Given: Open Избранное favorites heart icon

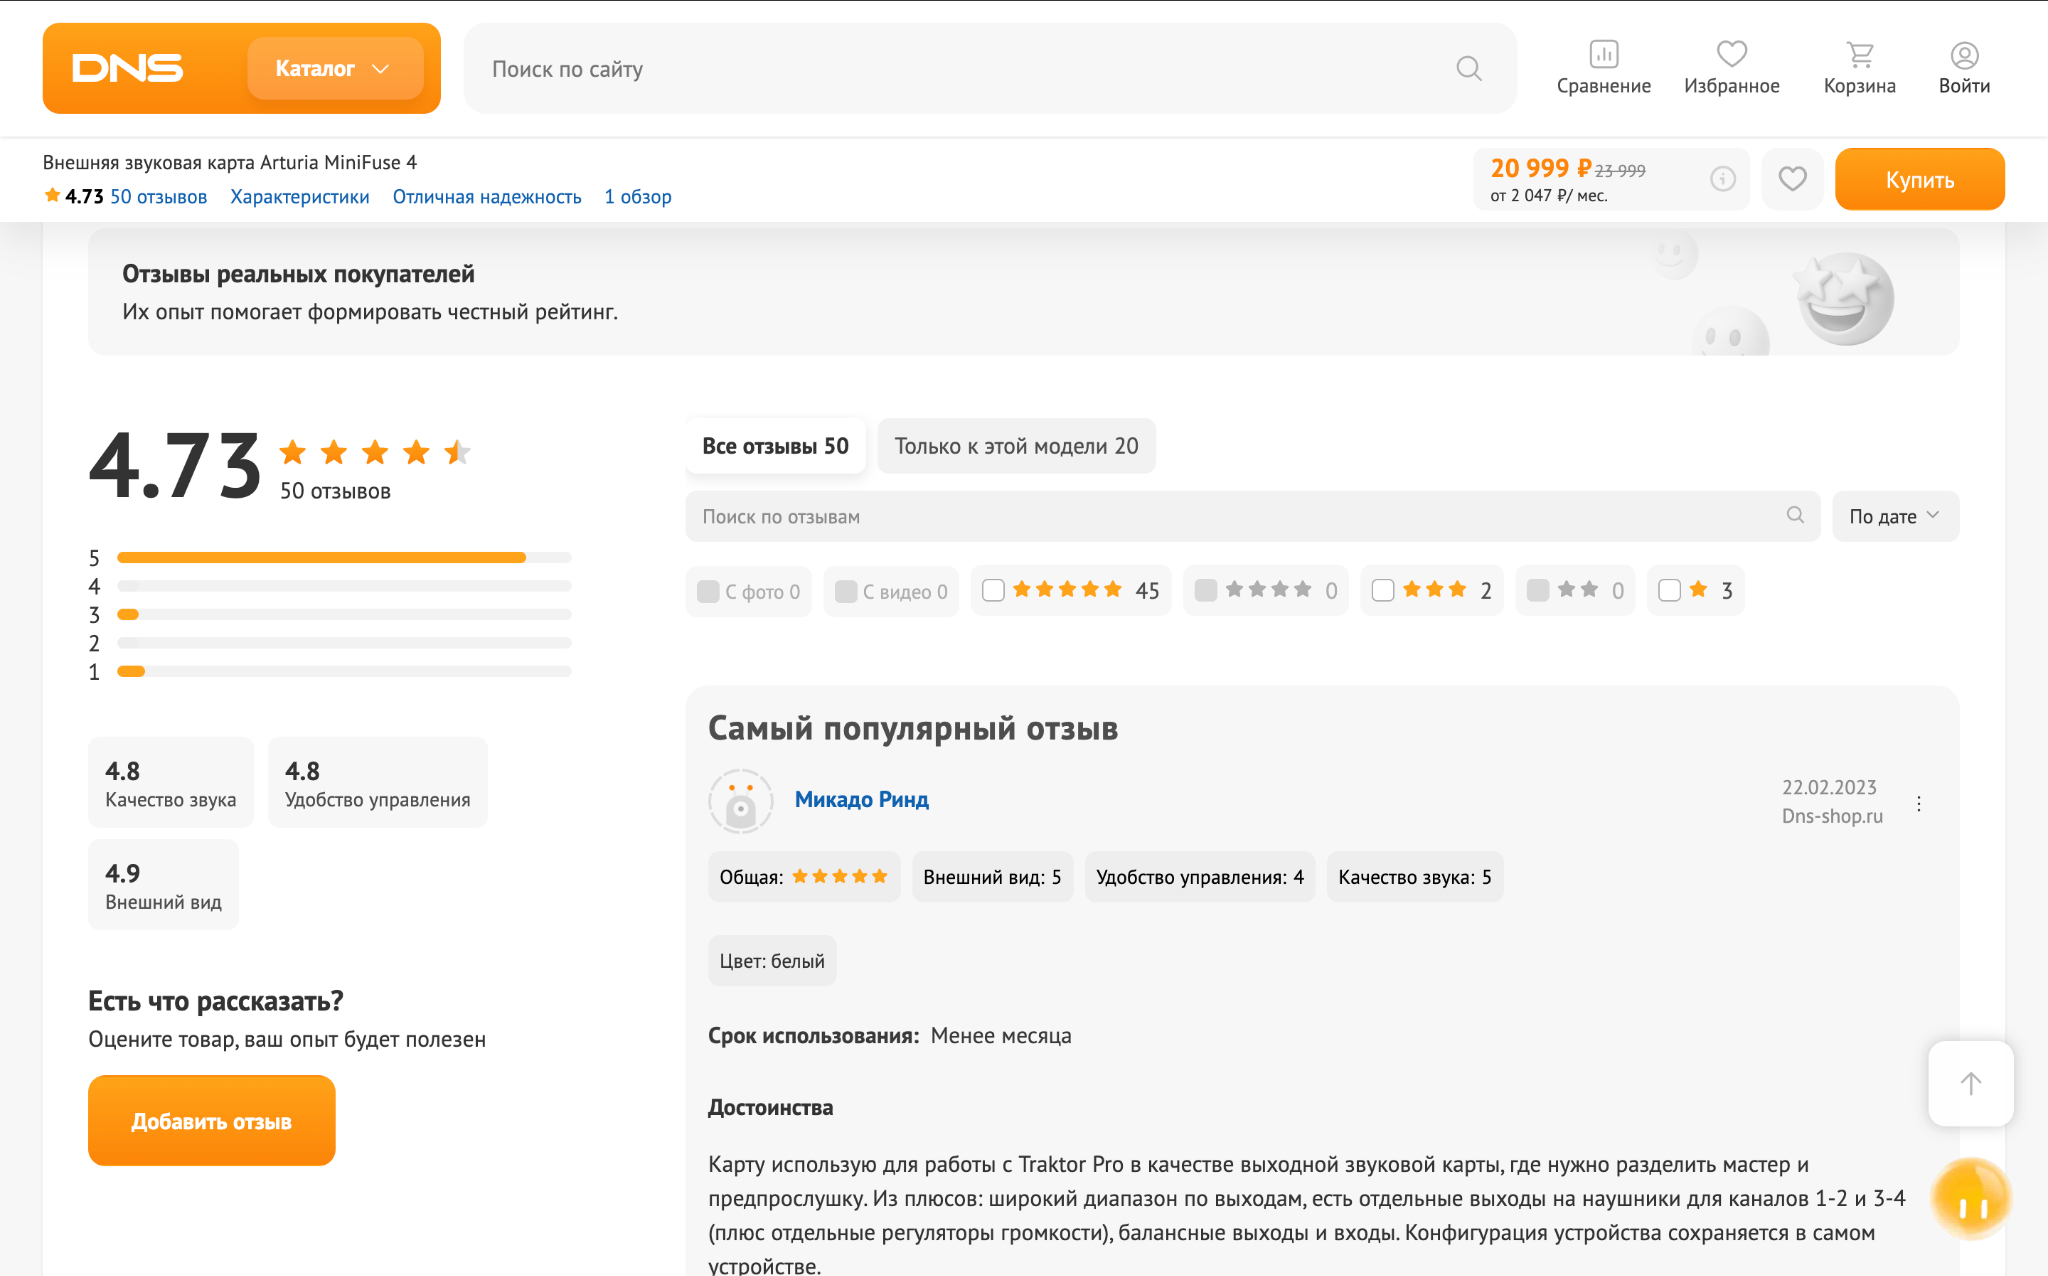Looking at the screenshot, I should (1731, 68).
